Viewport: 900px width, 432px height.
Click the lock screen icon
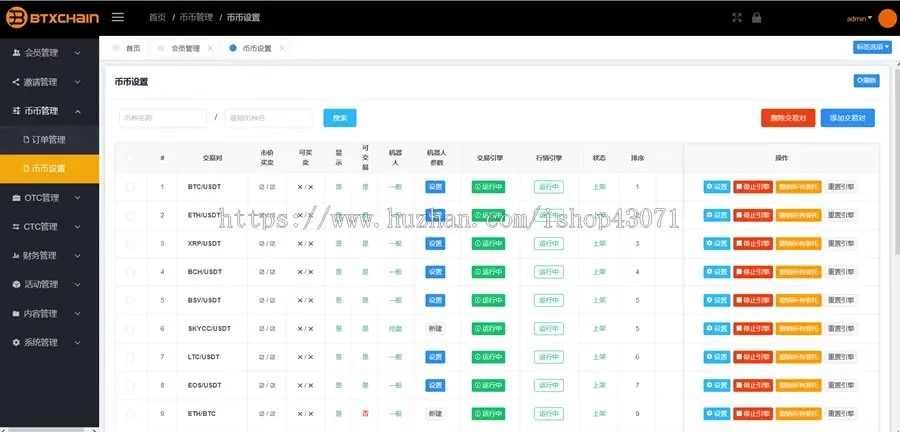click(757, 18)
